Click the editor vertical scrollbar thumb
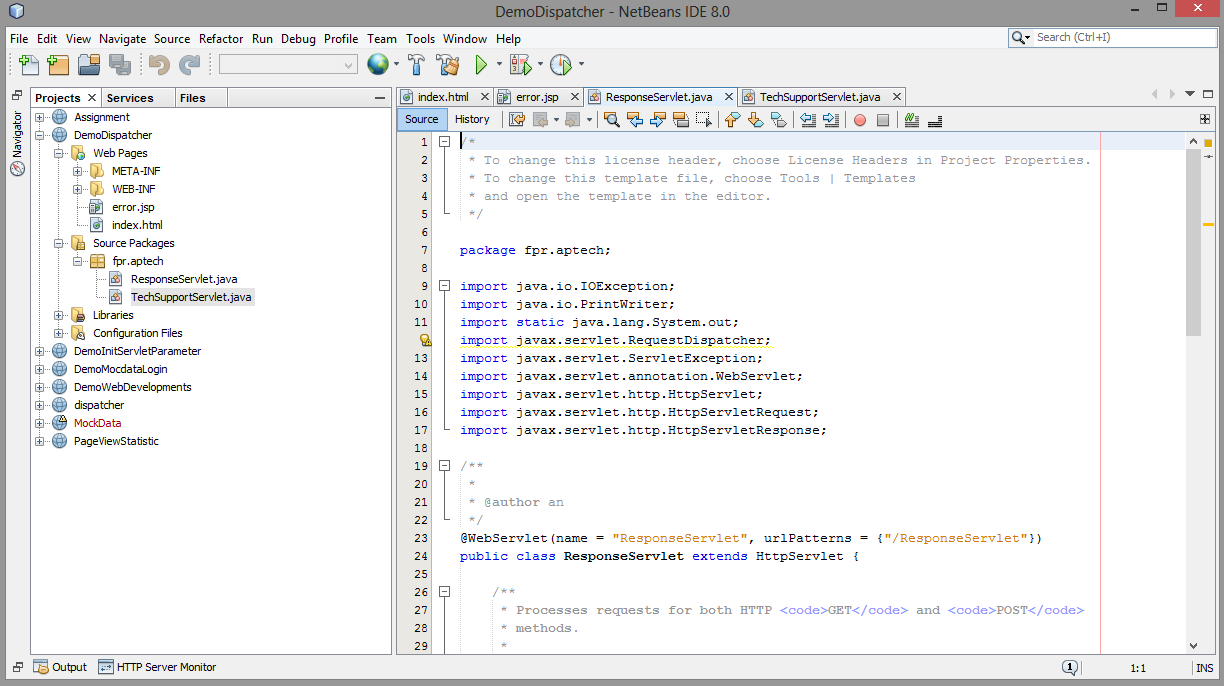The height and width of the screenshot is (686, 1224). (x=1193, y=243)
